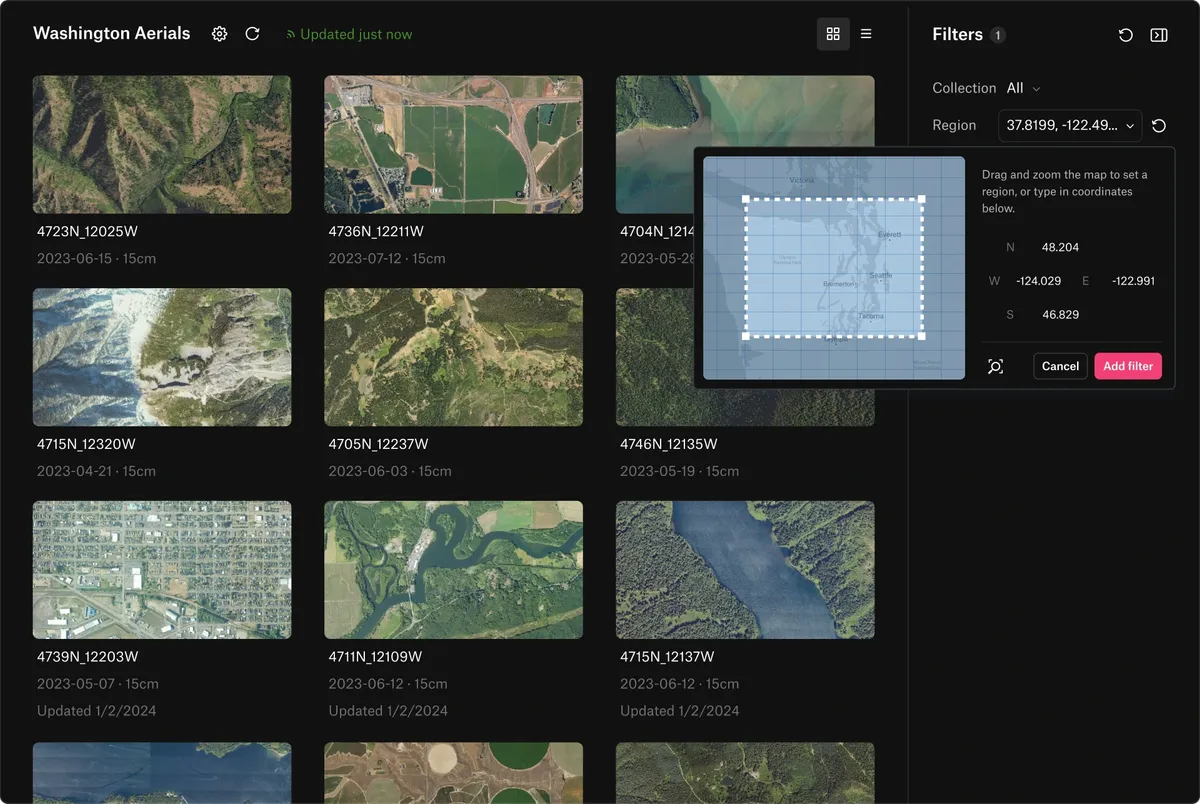
Task: Click the top-left handle of map selection
Action: [746, 199]
